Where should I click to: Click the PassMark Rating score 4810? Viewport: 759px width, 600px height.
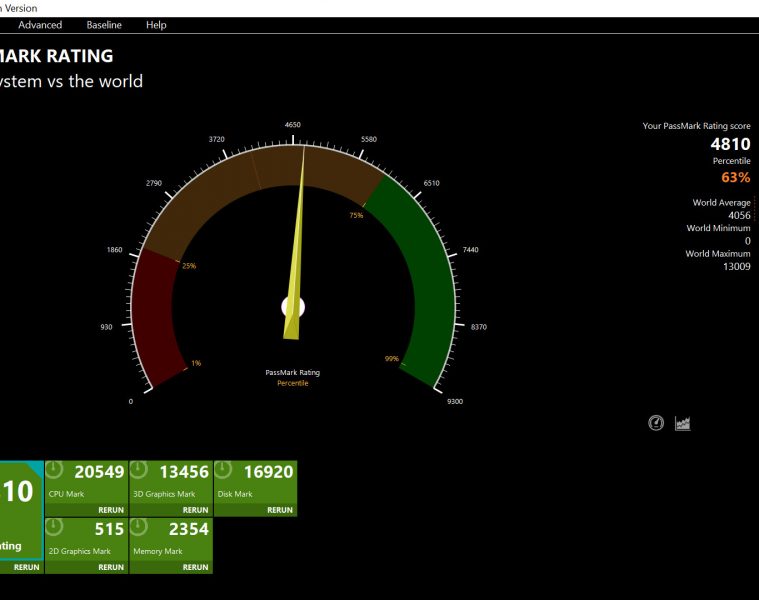730,144
